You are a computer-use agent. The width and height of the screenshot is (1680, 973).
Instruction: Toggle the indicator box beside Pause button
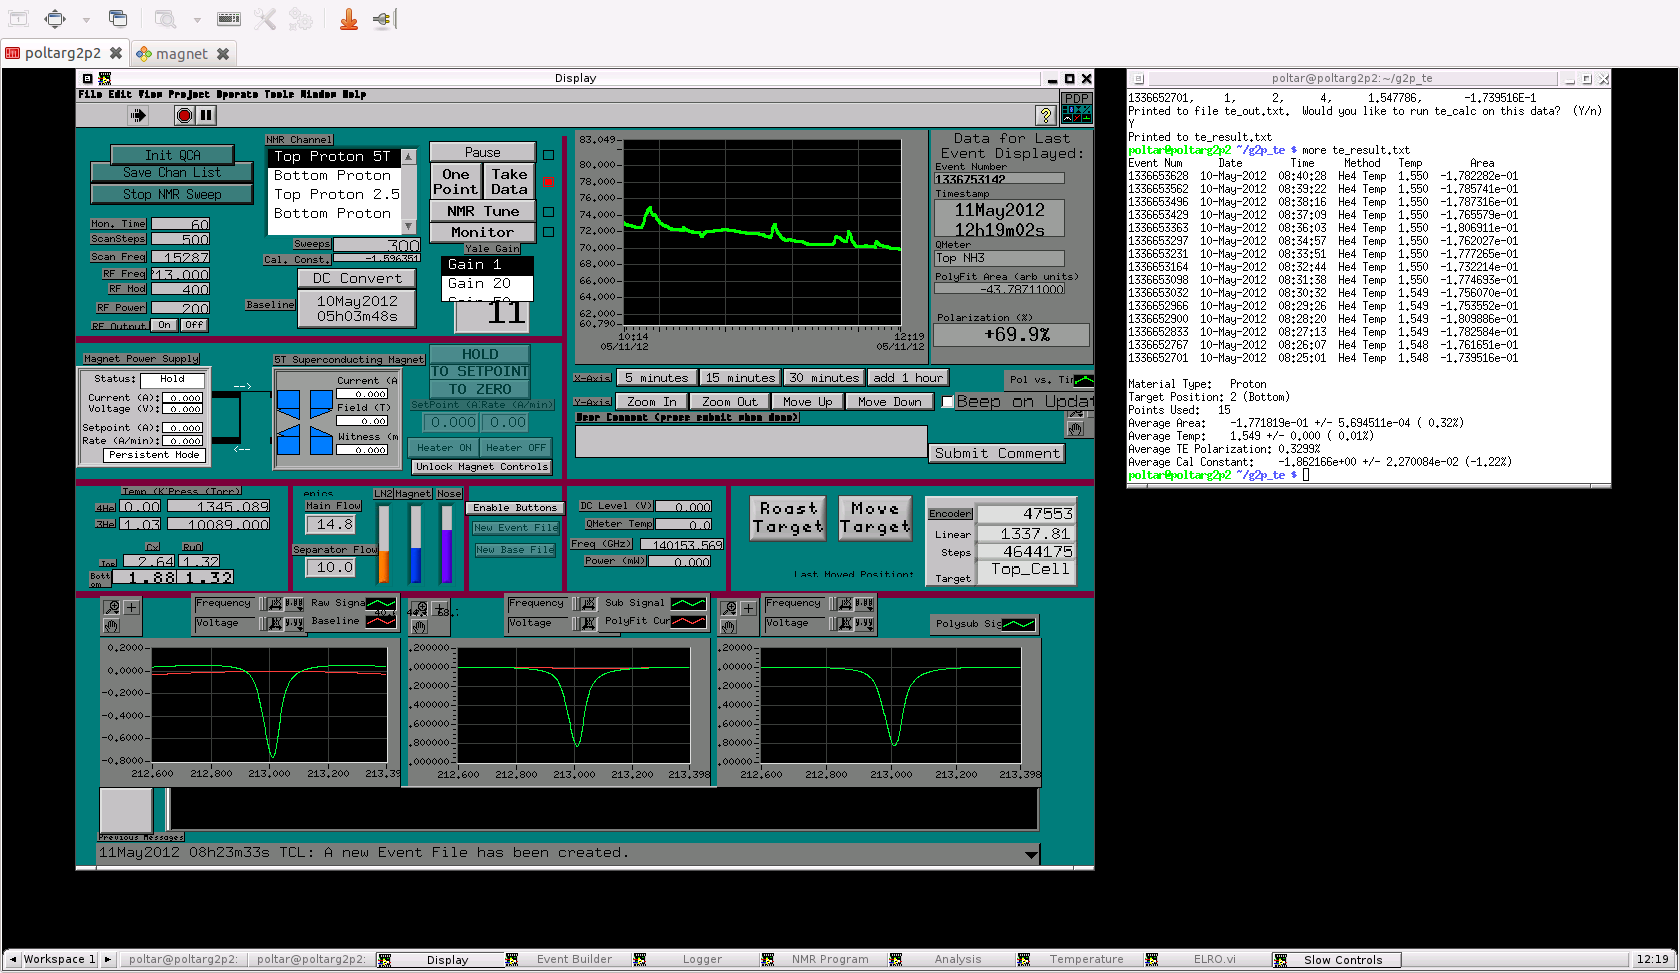(548, 154)
